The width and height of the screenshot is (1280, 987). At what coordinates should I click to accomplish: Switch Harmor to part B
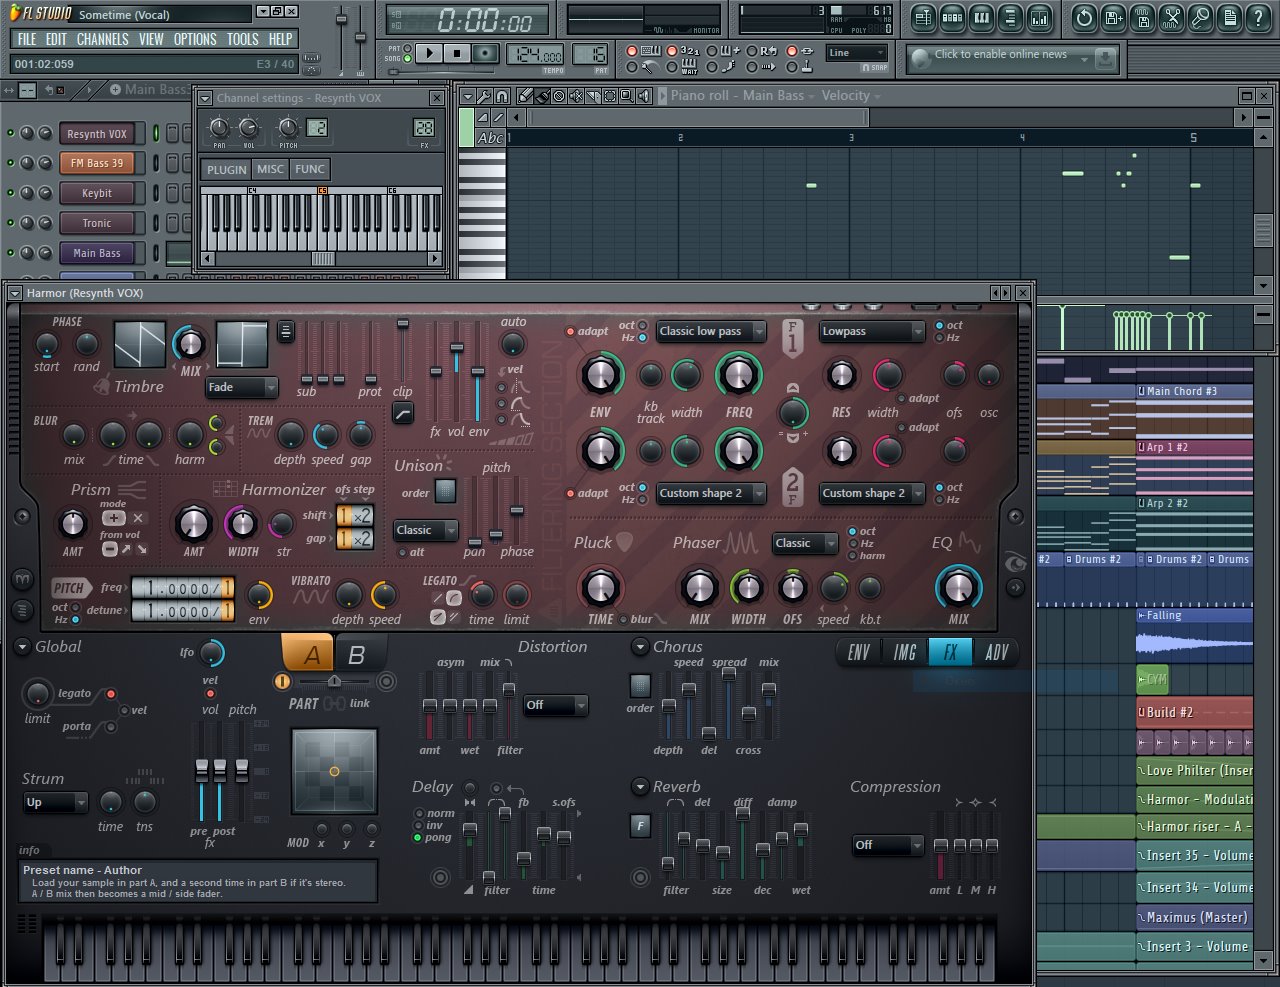point(356,655)
